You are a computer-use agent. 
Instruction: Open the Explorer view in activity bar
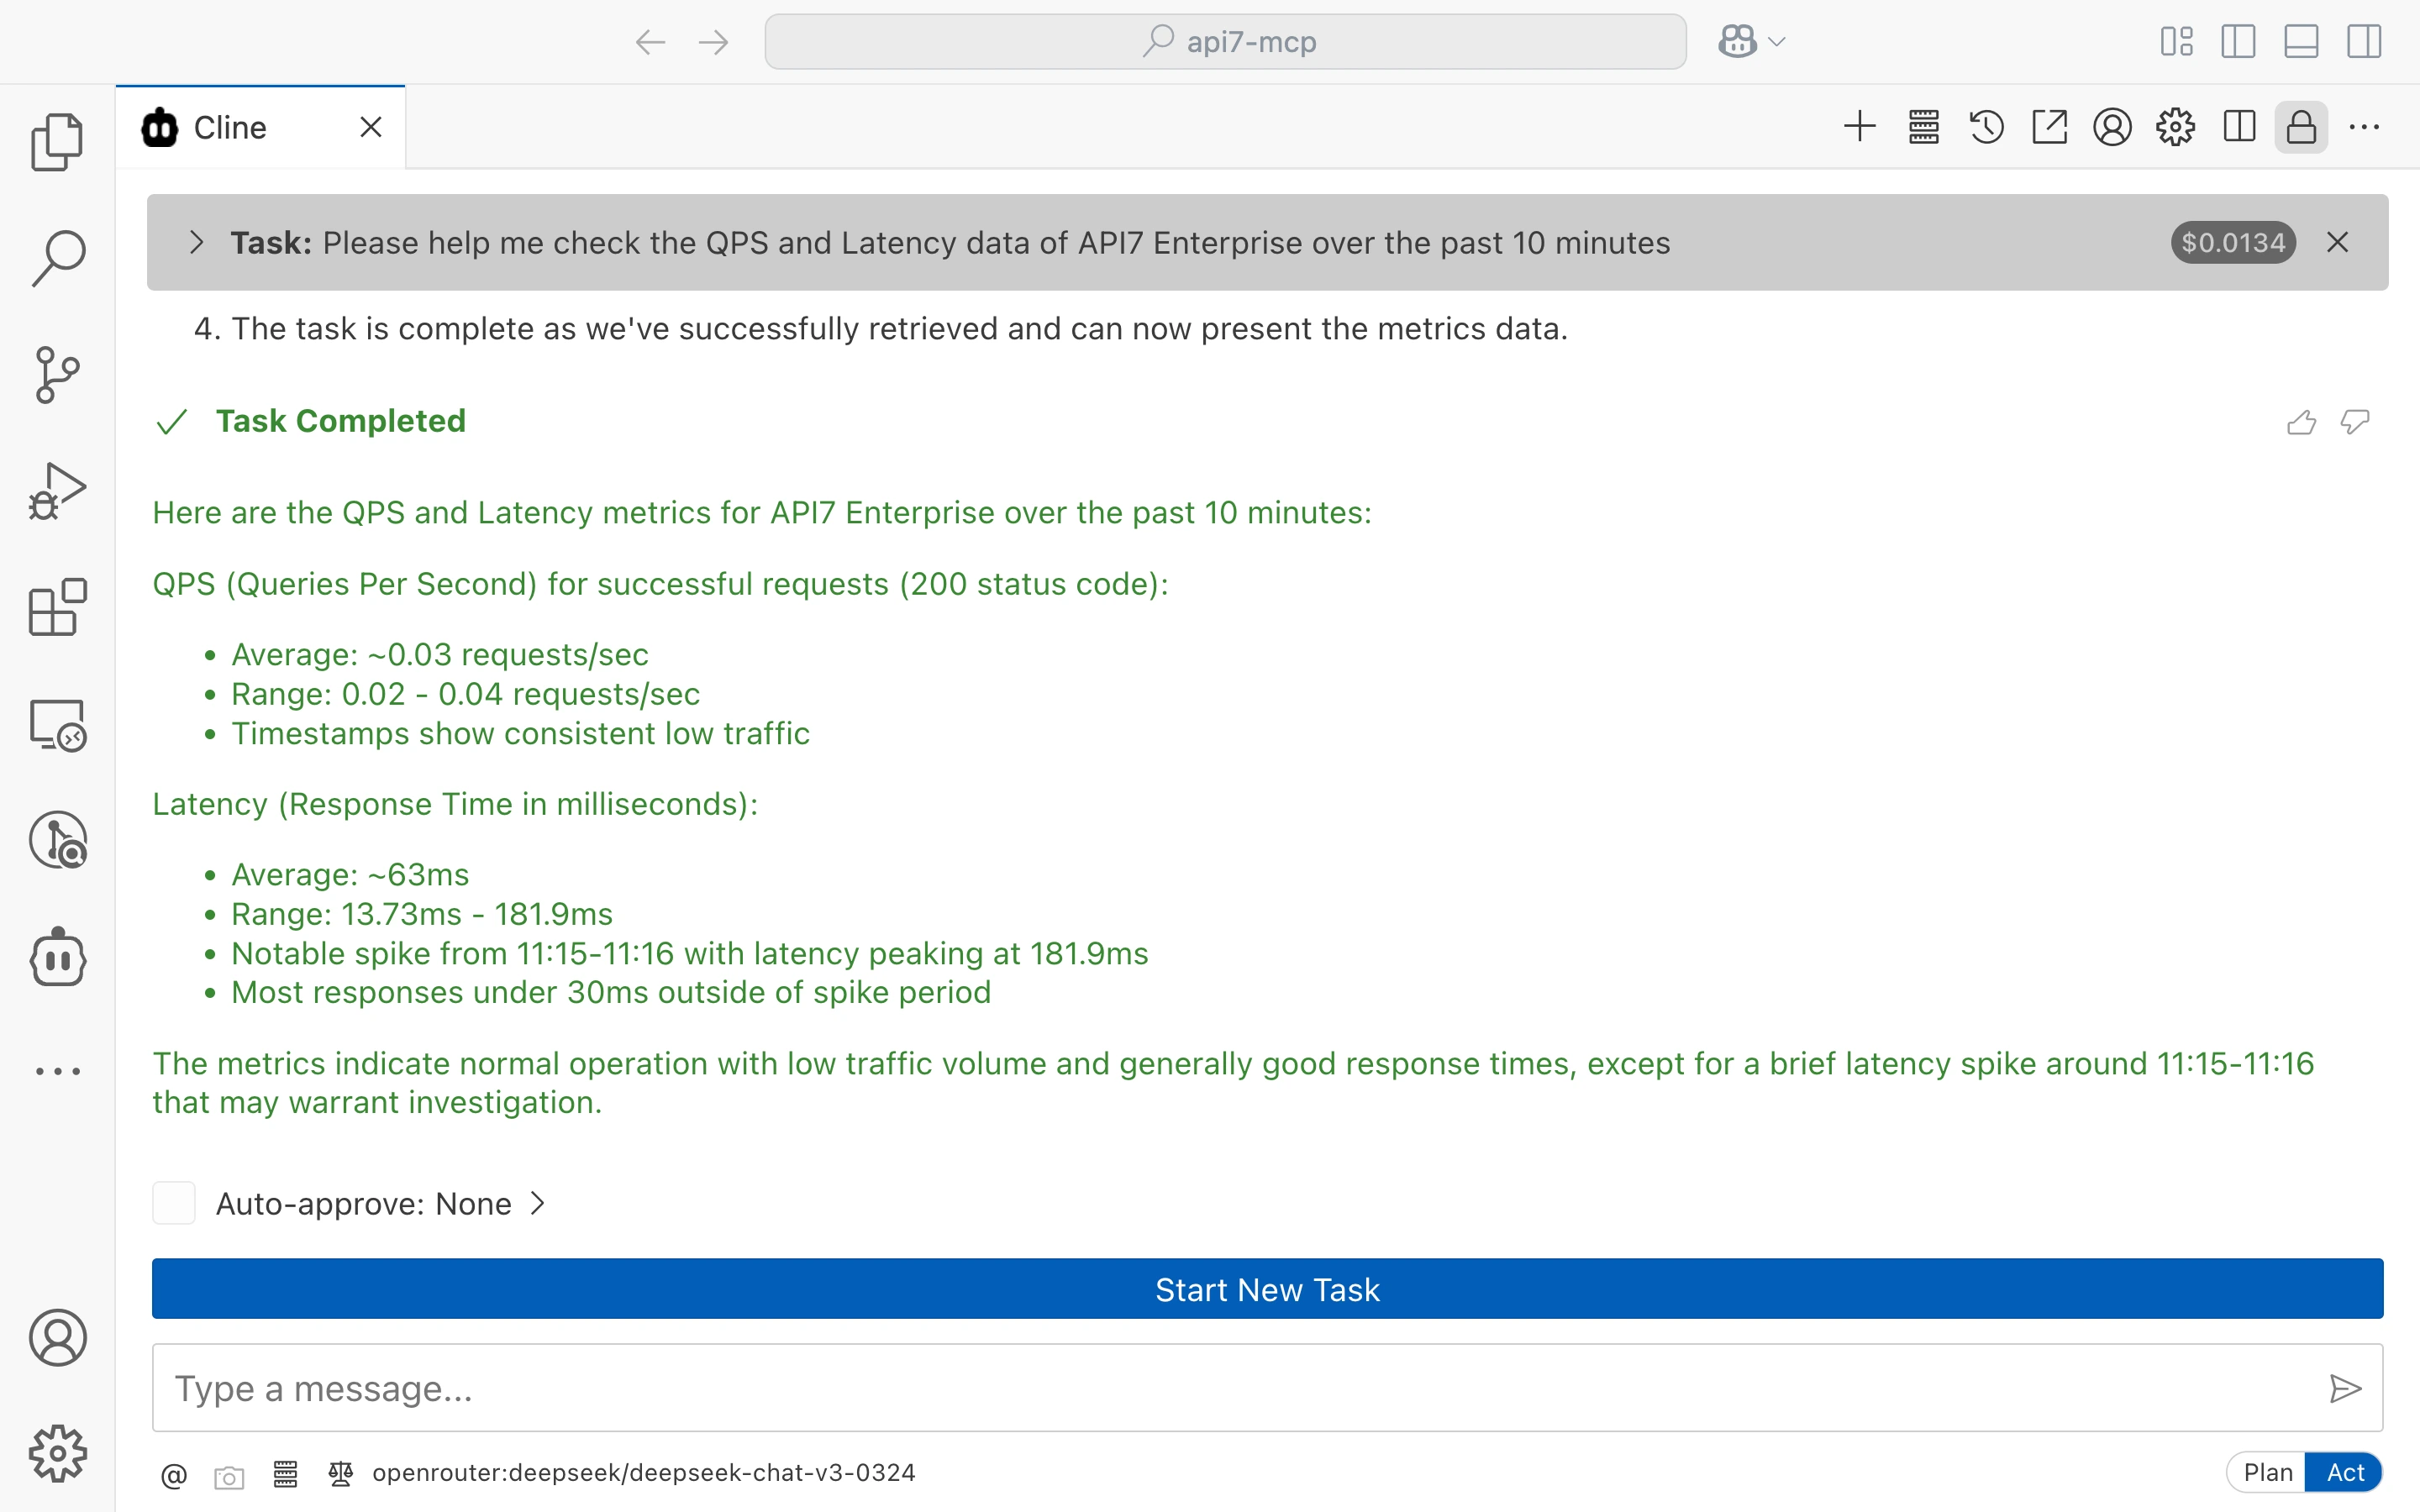pyautogui.click(x=57, y=142)
